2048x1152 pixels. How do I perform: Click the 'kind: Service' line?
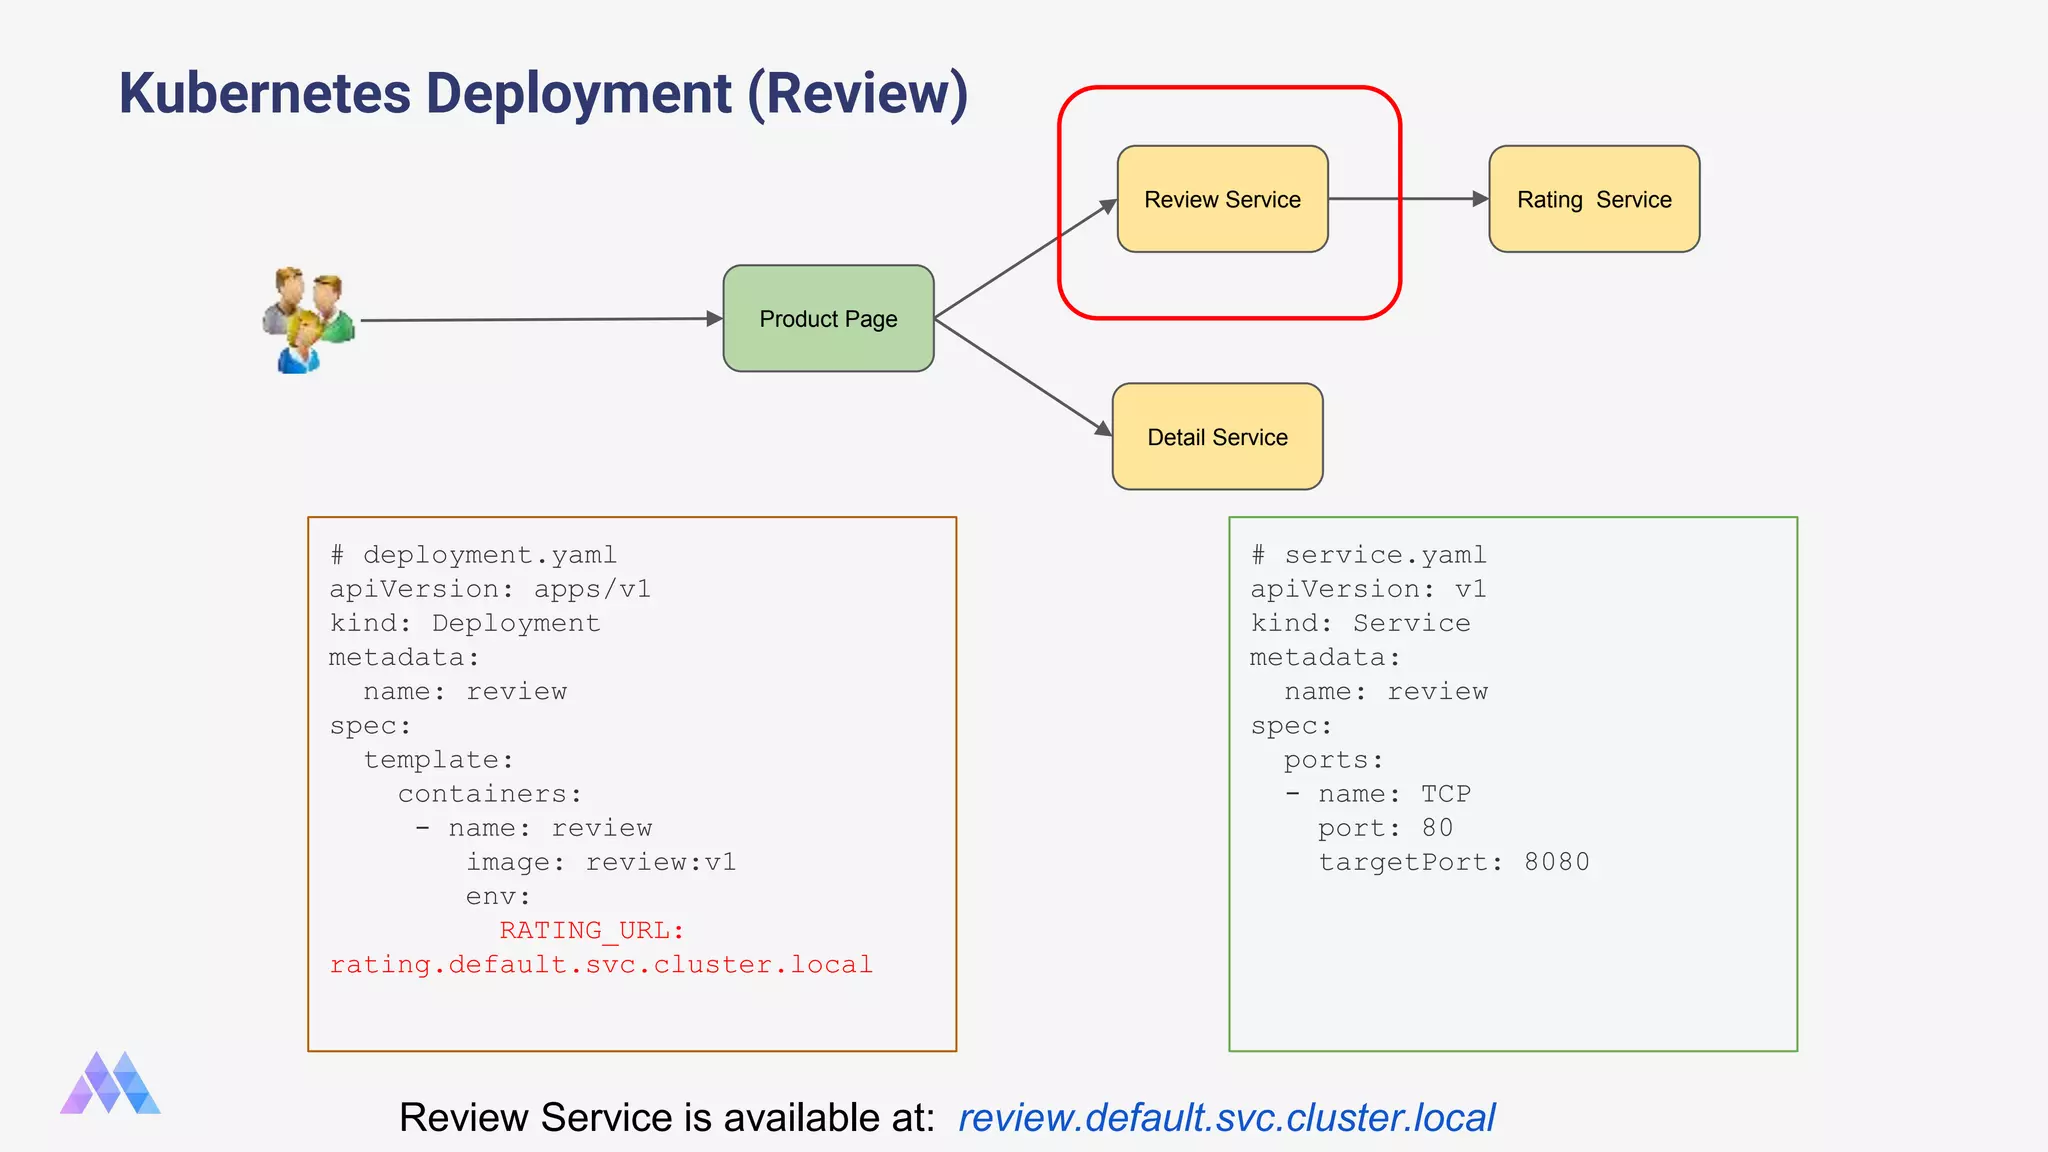1360,623
